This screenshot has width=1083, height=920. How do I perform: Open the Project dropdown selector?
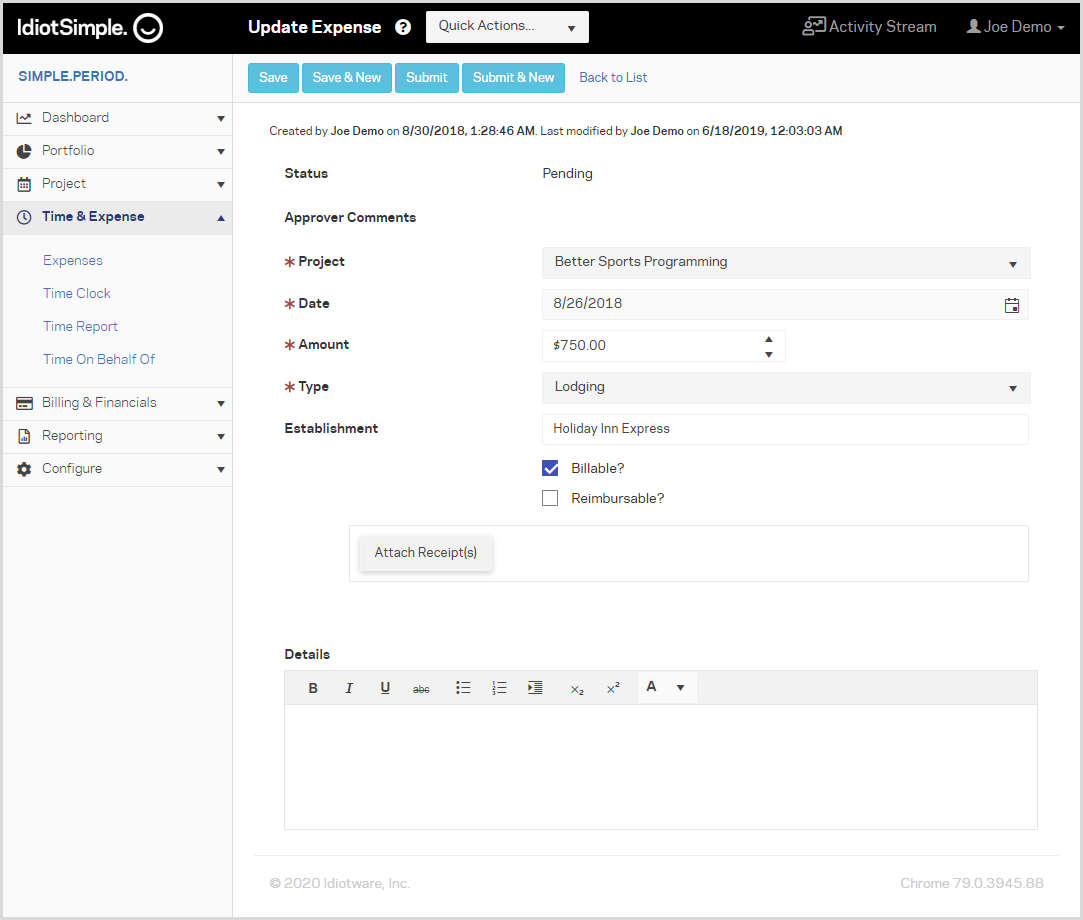(x=785, y=262)
